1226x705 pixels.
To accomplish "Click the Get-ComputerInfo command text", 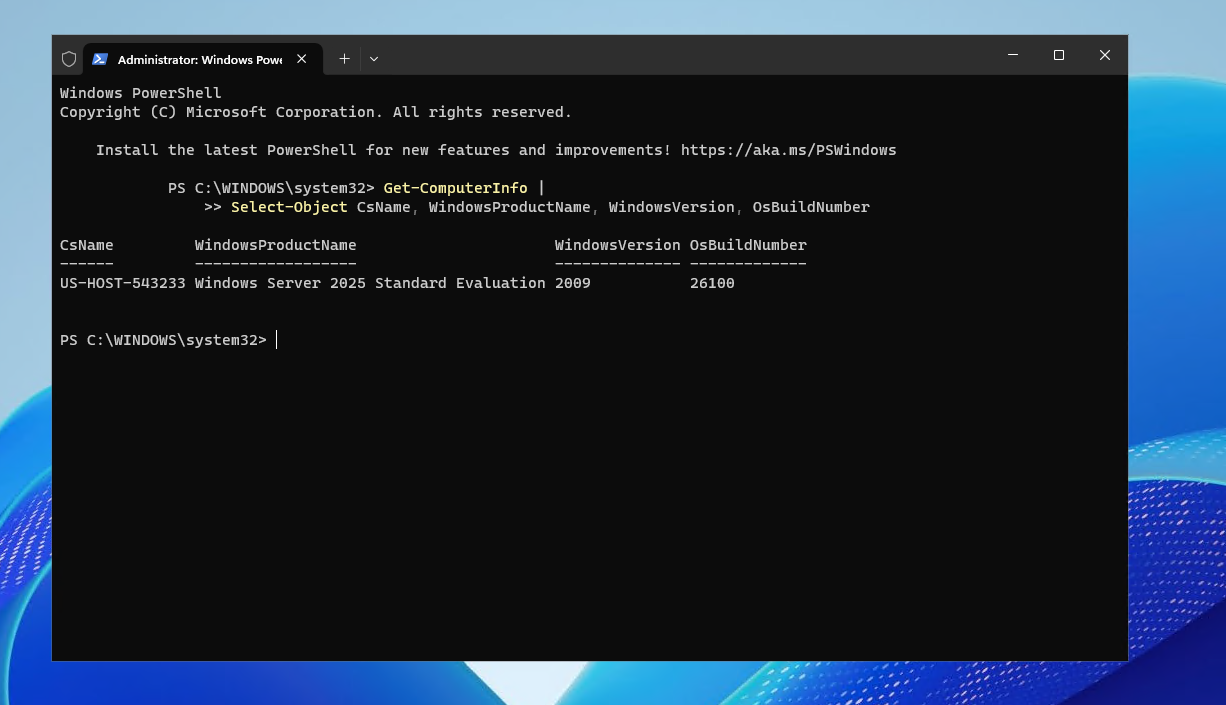I will (x=456, y=188).
